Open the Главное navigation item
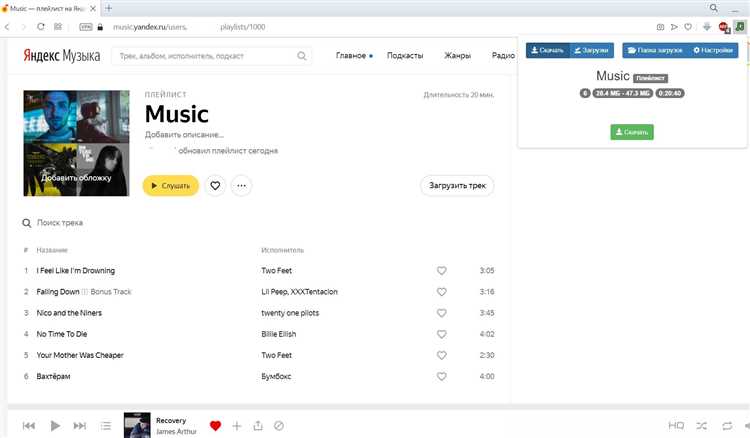 pyautogui.click(x=351, y=55)
